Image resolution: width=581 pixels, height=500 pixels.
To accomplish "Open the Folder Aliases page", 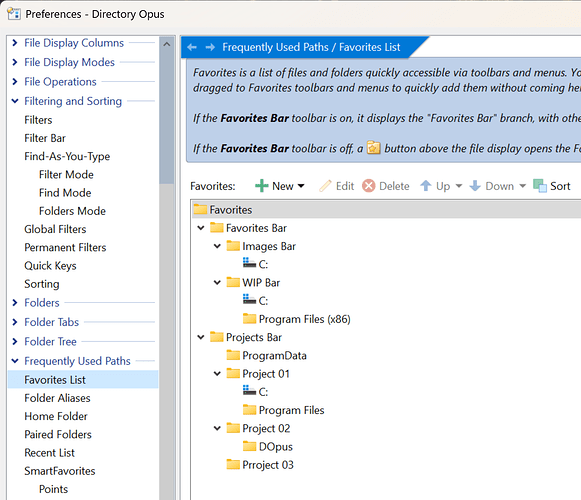I will click(57, 398).
